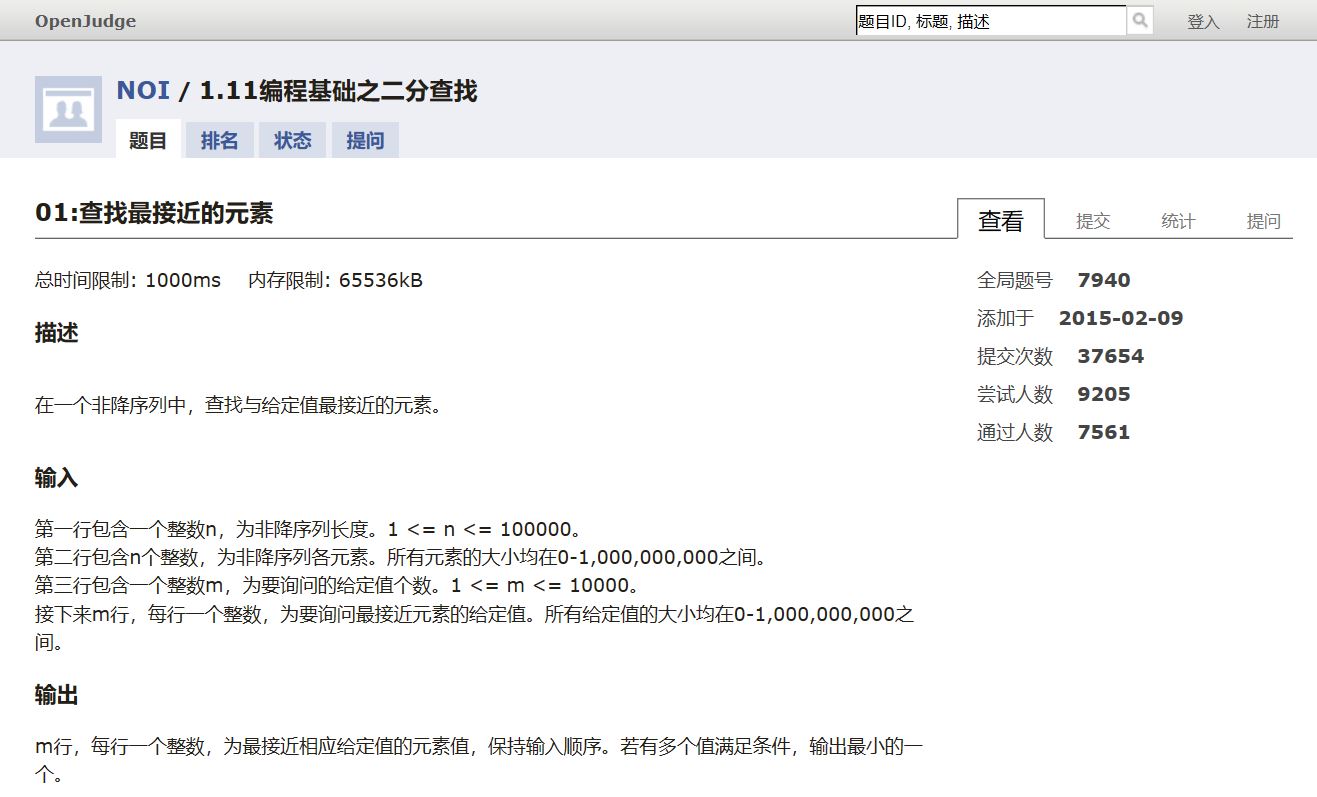Click the problem title 01:查找最接近的元素

pos(154,213)
